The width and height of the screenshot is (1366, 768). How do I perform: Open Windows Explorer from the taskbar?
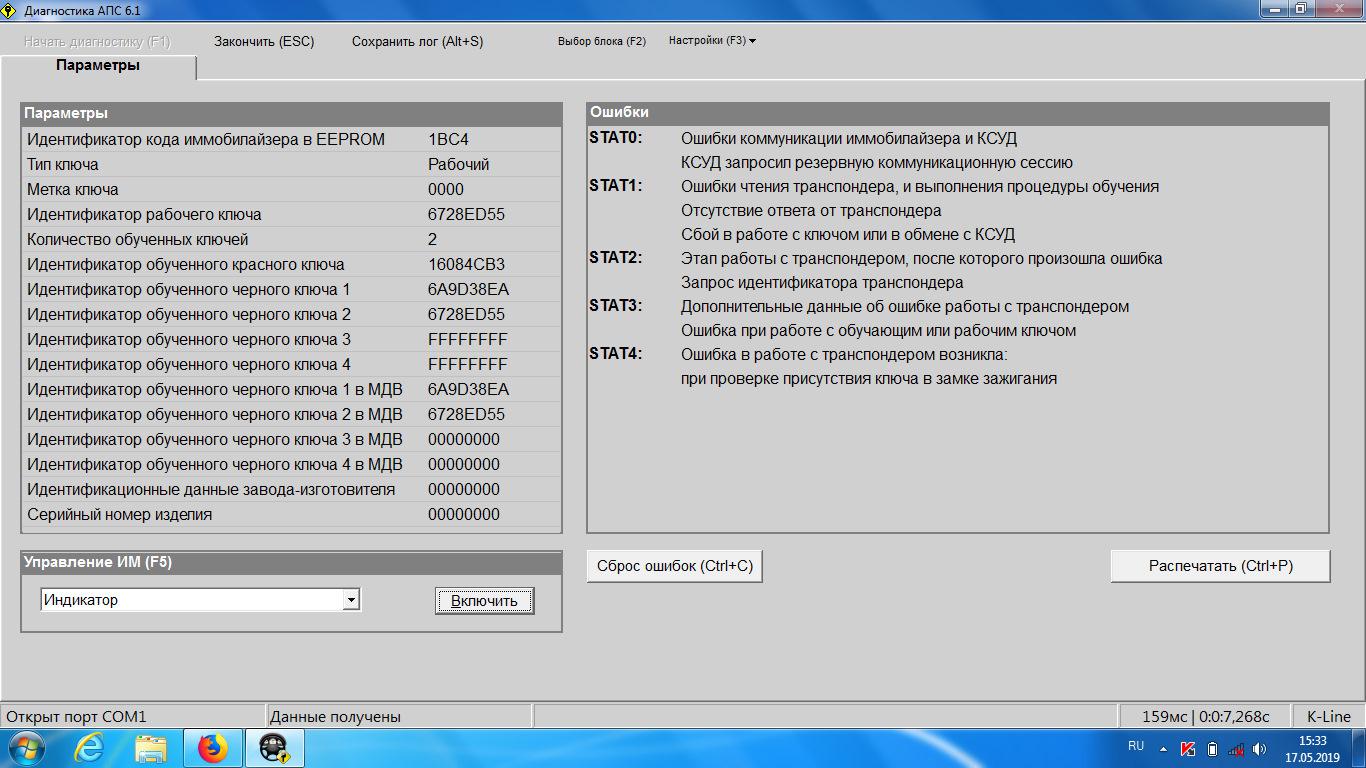coord(151,747)
